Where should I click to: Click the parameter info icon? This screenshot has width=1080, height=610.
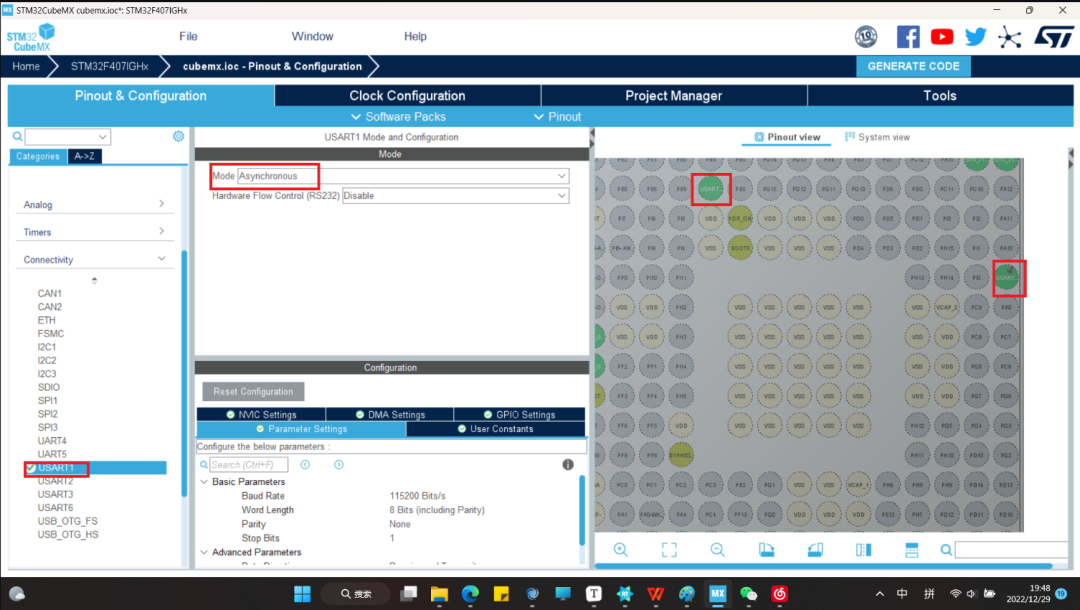click(568, 465)
